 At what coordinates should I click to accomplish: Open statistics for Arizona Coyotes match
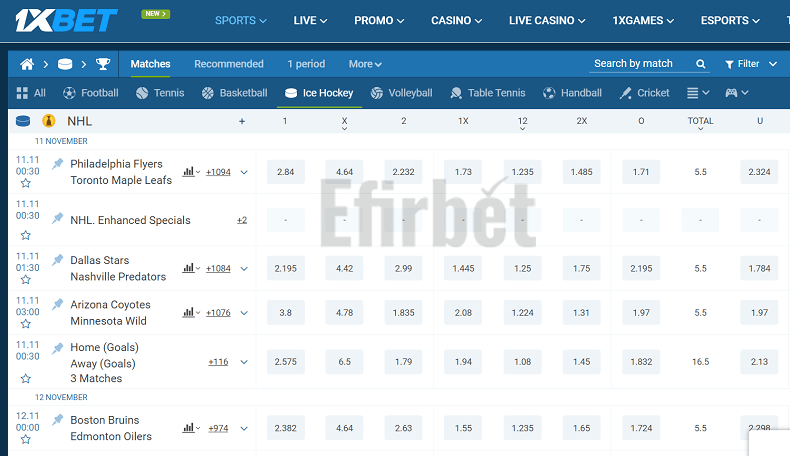pyautogui.click(x=191, y=312)
